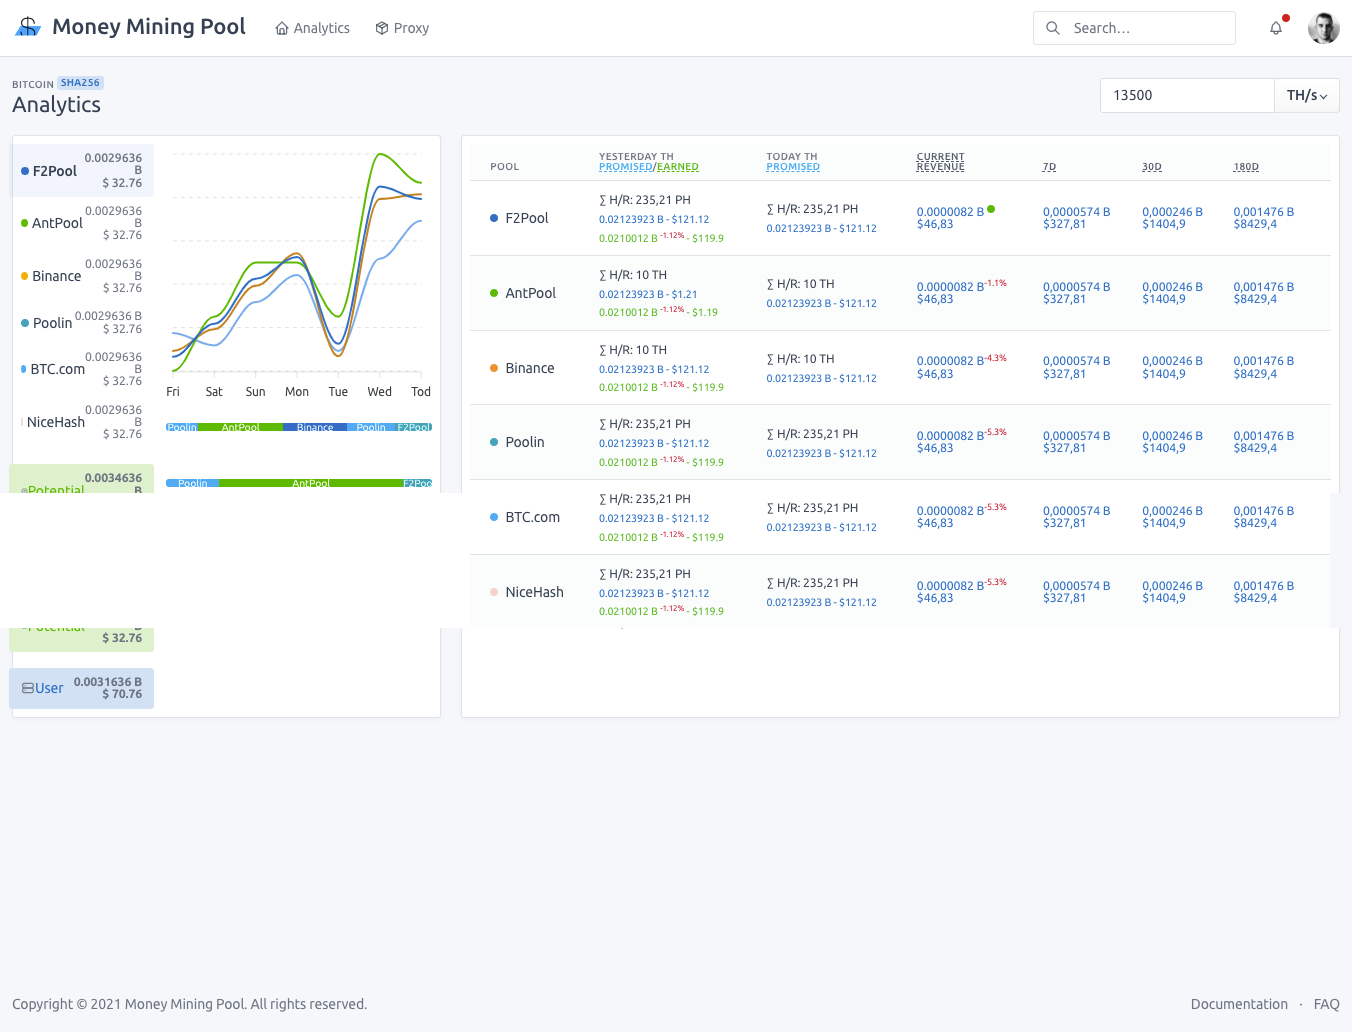Click Tue label on chart axis
The height and width of the screenshot is (1032, 1352).
tap(338, 392)
